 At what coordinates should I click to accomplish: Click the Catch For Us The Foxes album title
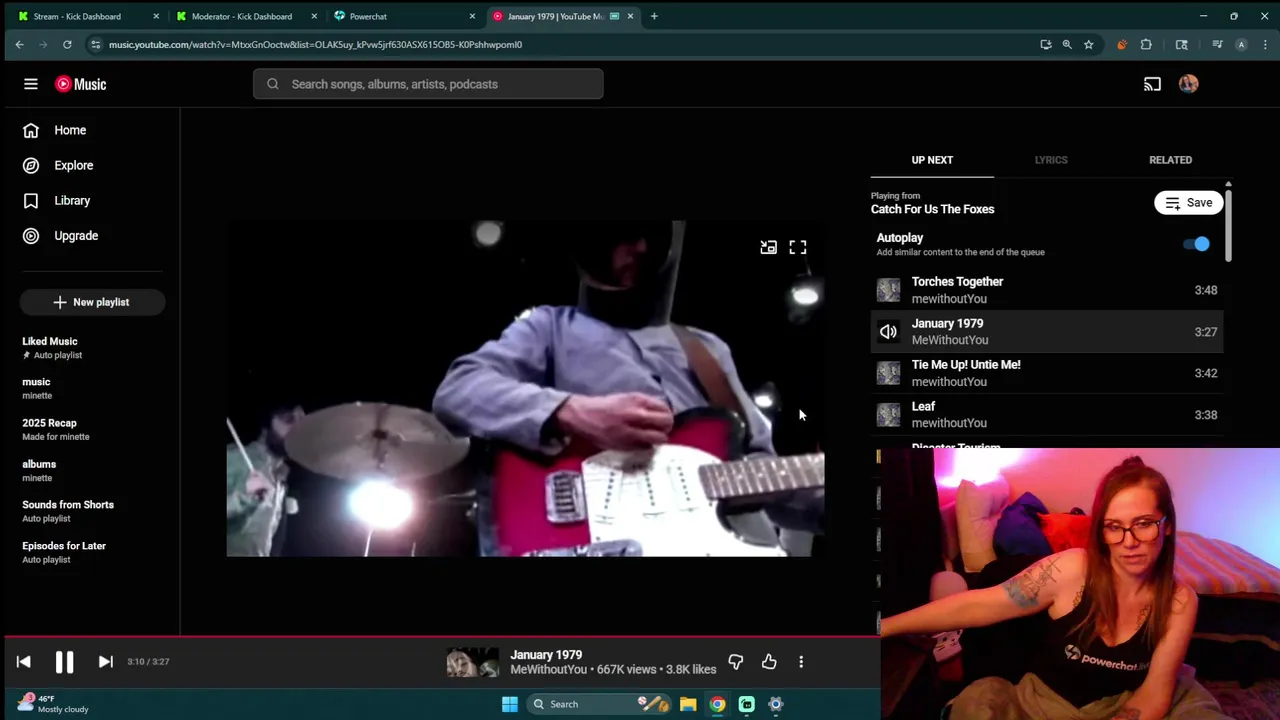pyautogui.click(x=932, y=209)
